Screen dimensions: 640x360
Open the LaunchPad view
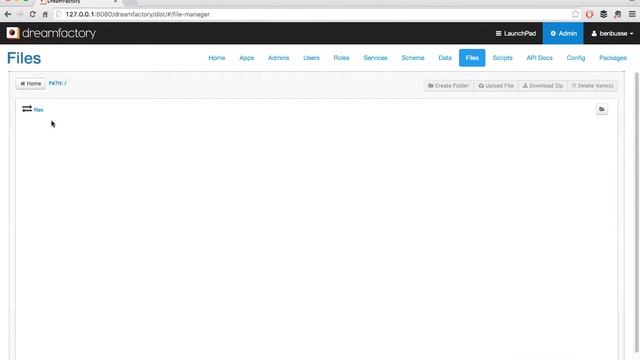[516, 33]
